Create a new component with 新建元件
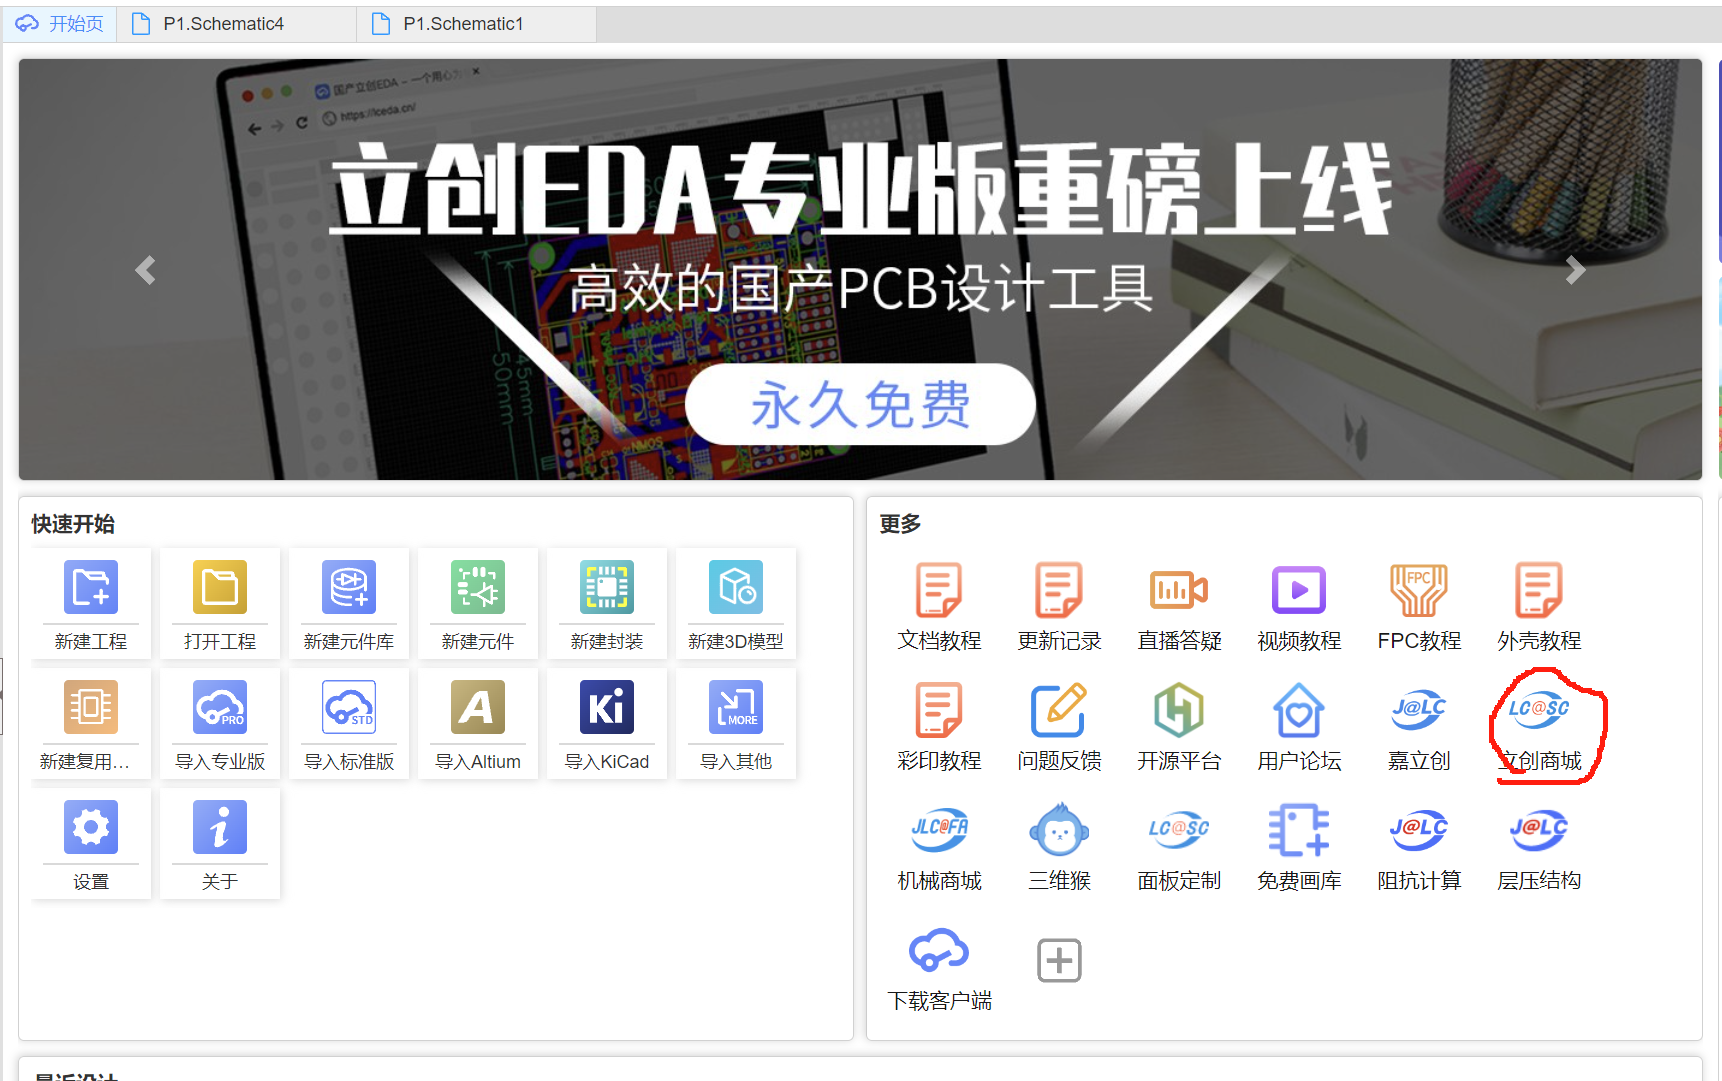Image resolution: width=1722 pixels, height=1081 pixels. 478,587
